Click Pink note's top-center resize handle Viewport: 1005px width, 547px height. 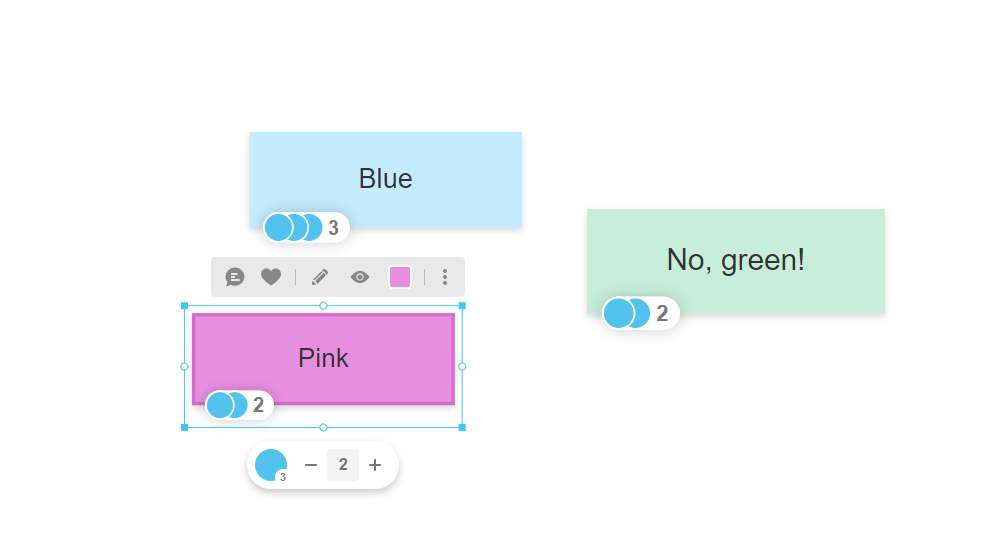click(323, 306)
